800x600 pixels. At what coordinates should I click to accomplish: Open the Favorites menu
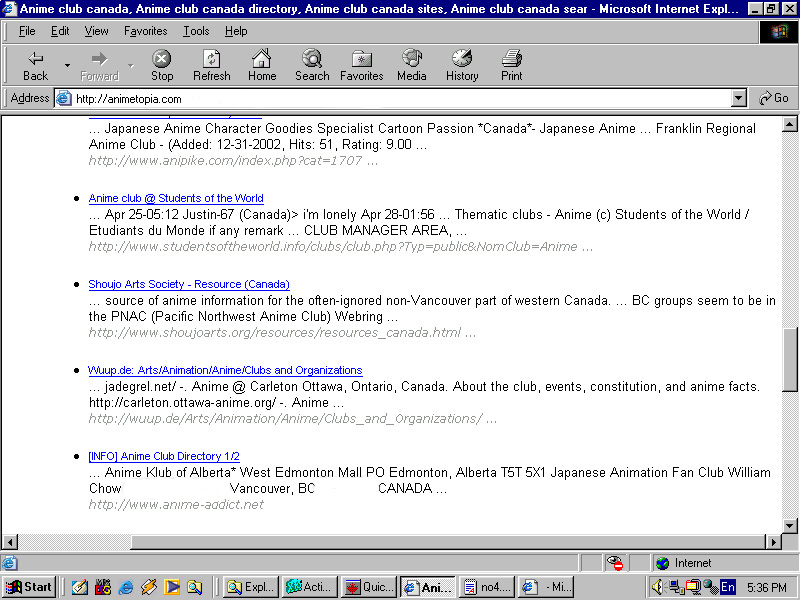[x=145, y=31]
